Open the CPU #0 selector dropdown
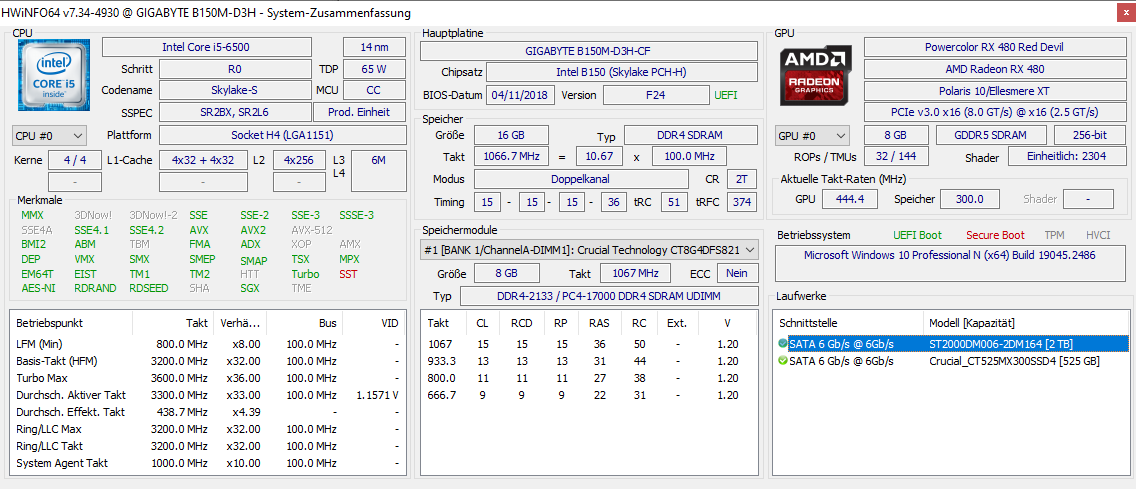The height and width of the screenshot is (489, 1136). point(50,135)
